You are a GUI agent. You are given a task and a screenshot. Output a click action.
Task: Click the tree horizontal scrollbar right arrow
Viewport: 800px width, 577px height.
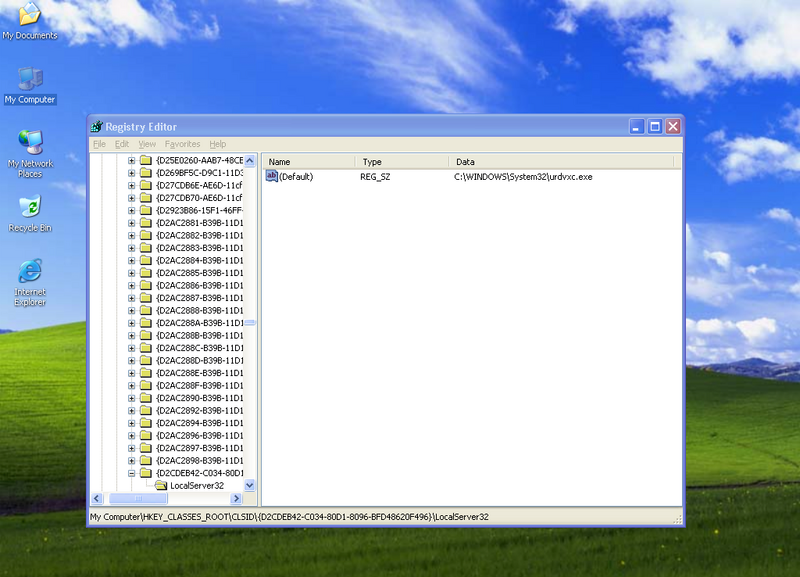(x=236, y=498)
